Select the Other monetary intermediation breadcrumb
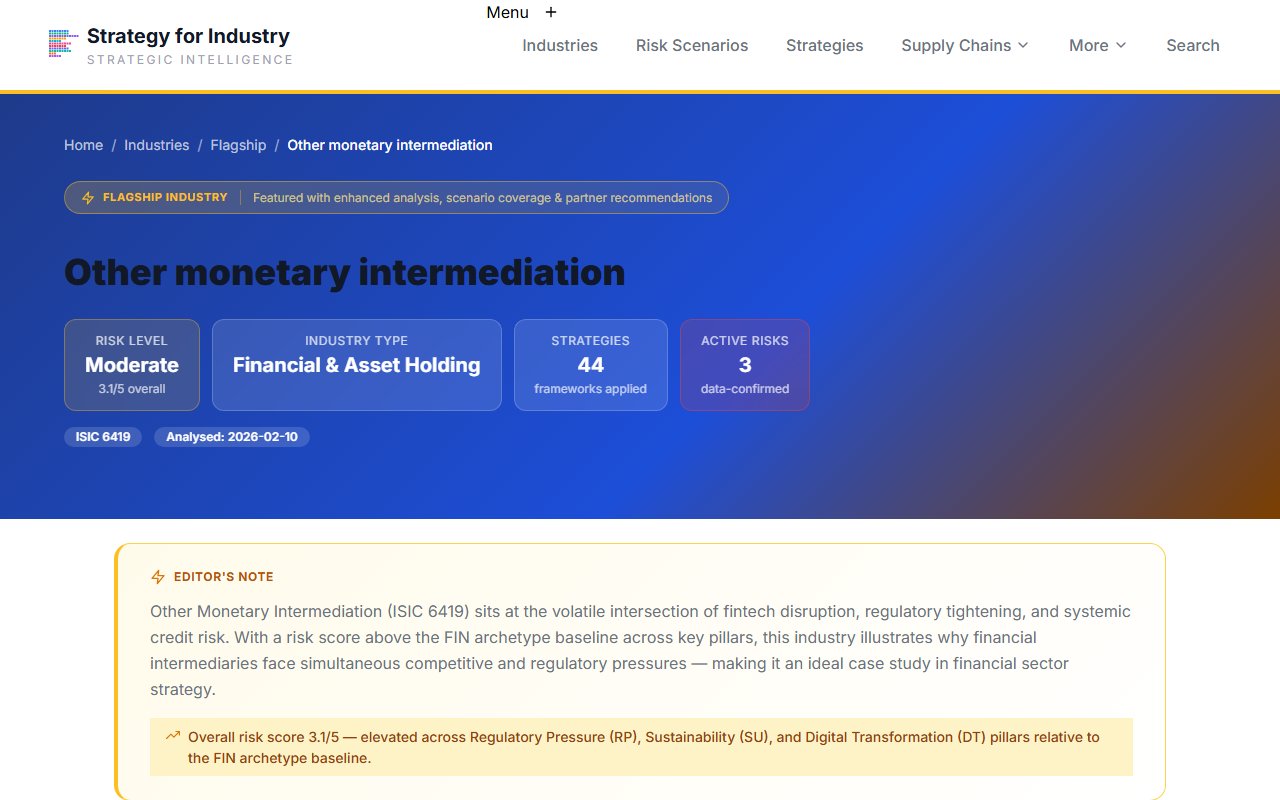 coord(389,145)
